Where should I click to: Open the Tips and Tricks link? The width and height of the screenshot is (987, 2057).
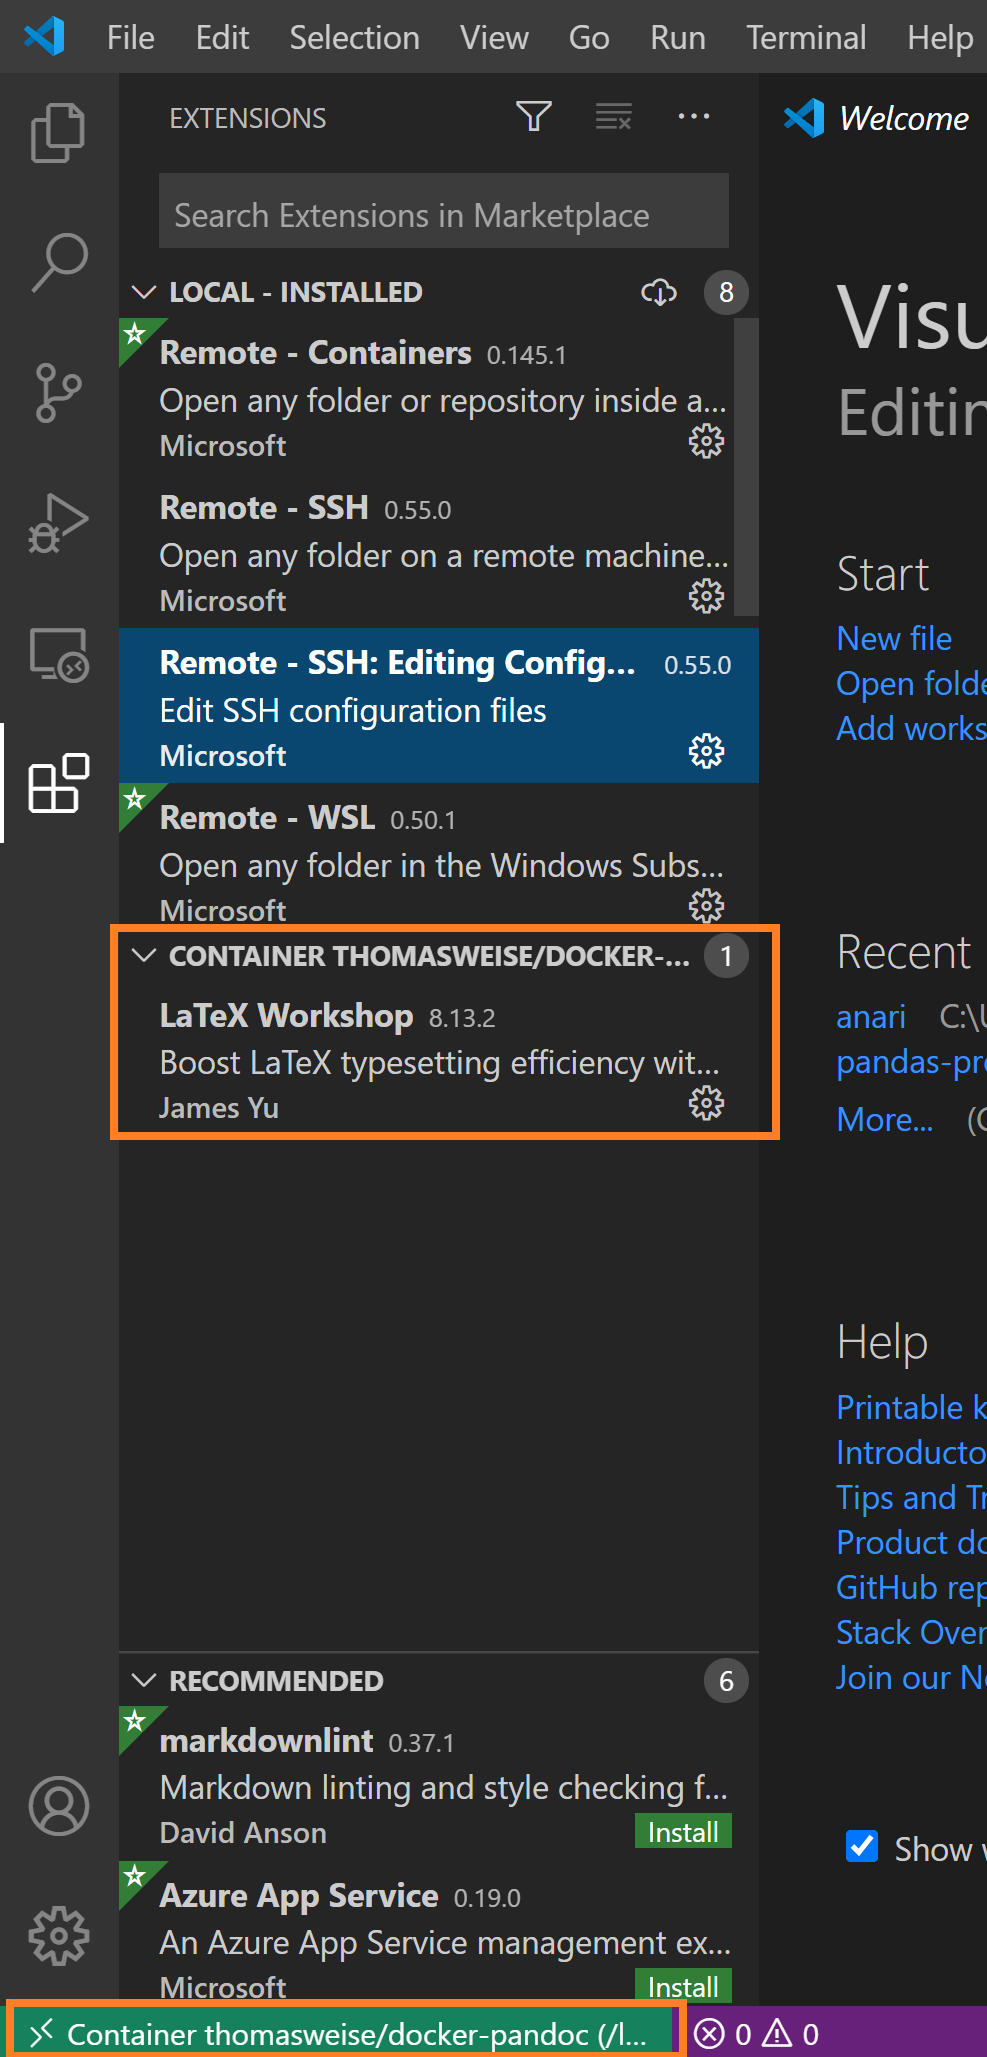coord(912,1497)
